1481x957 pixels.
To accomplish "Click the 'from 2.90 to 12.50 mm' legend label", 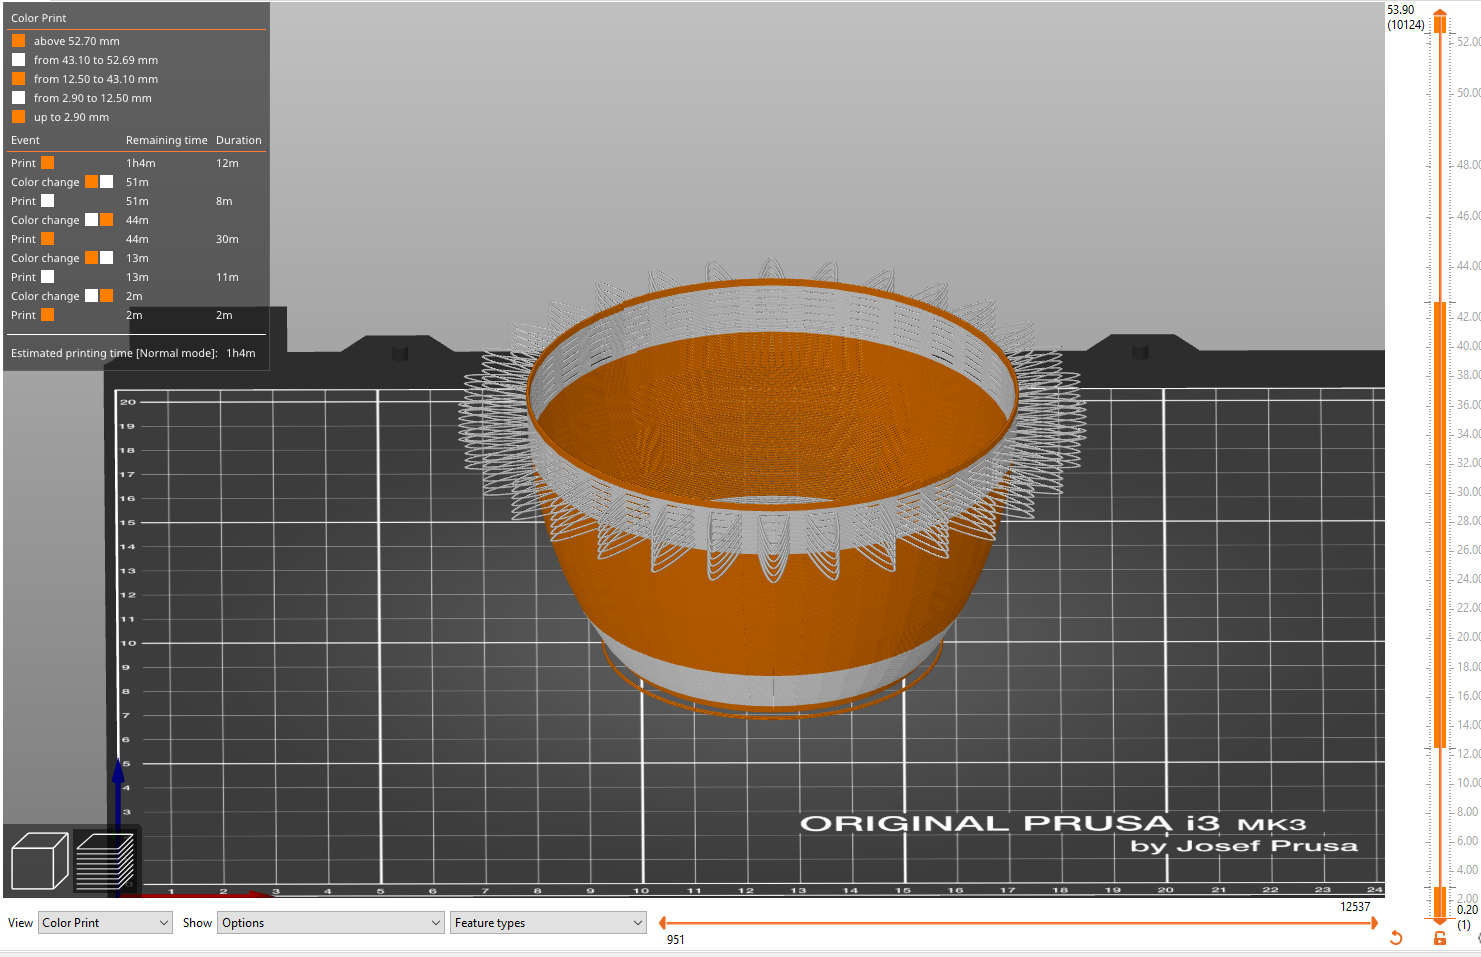I will pyautogui.click(x=93, y=98).
